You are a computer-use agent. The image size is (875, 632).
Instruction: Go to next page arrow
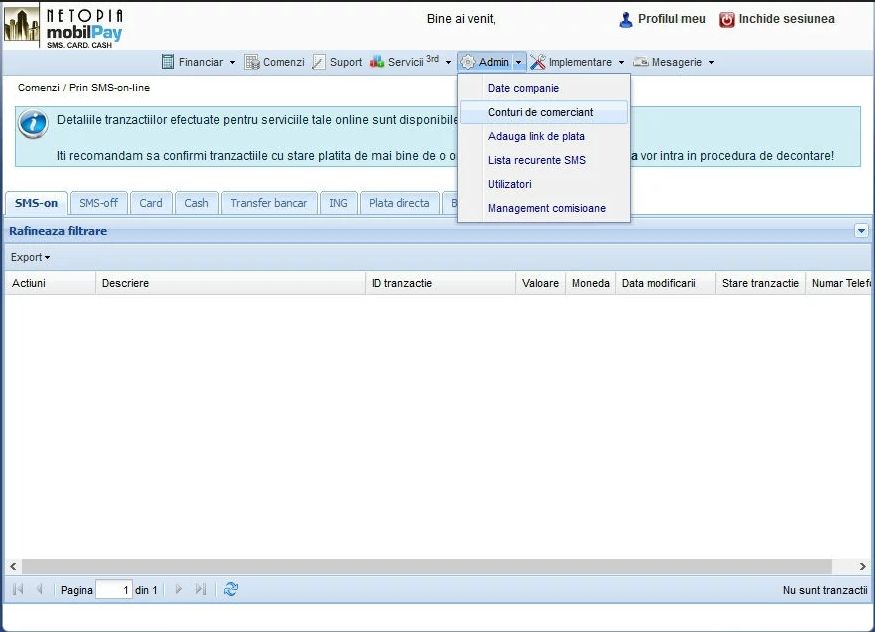coord(179,590)
